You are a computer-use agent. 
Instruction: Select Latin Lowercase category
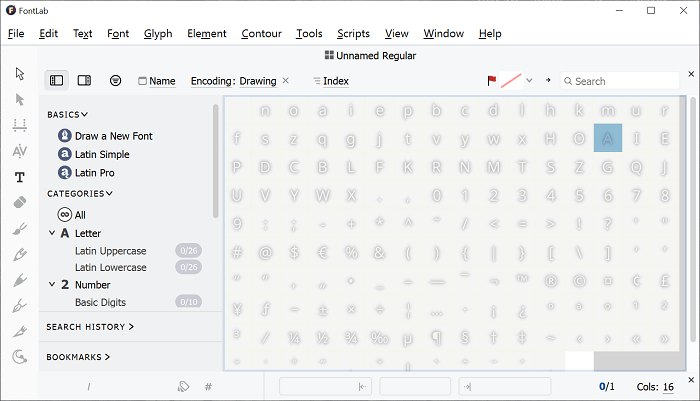pyautogui.click(x=110, y=267)
